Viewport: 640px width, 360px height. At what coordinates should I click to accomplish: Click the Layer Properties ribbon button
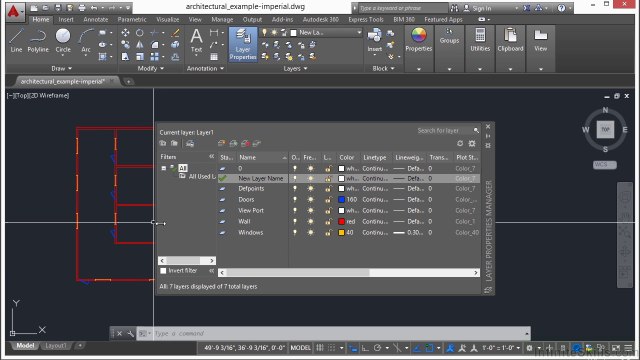pos(243,44)
